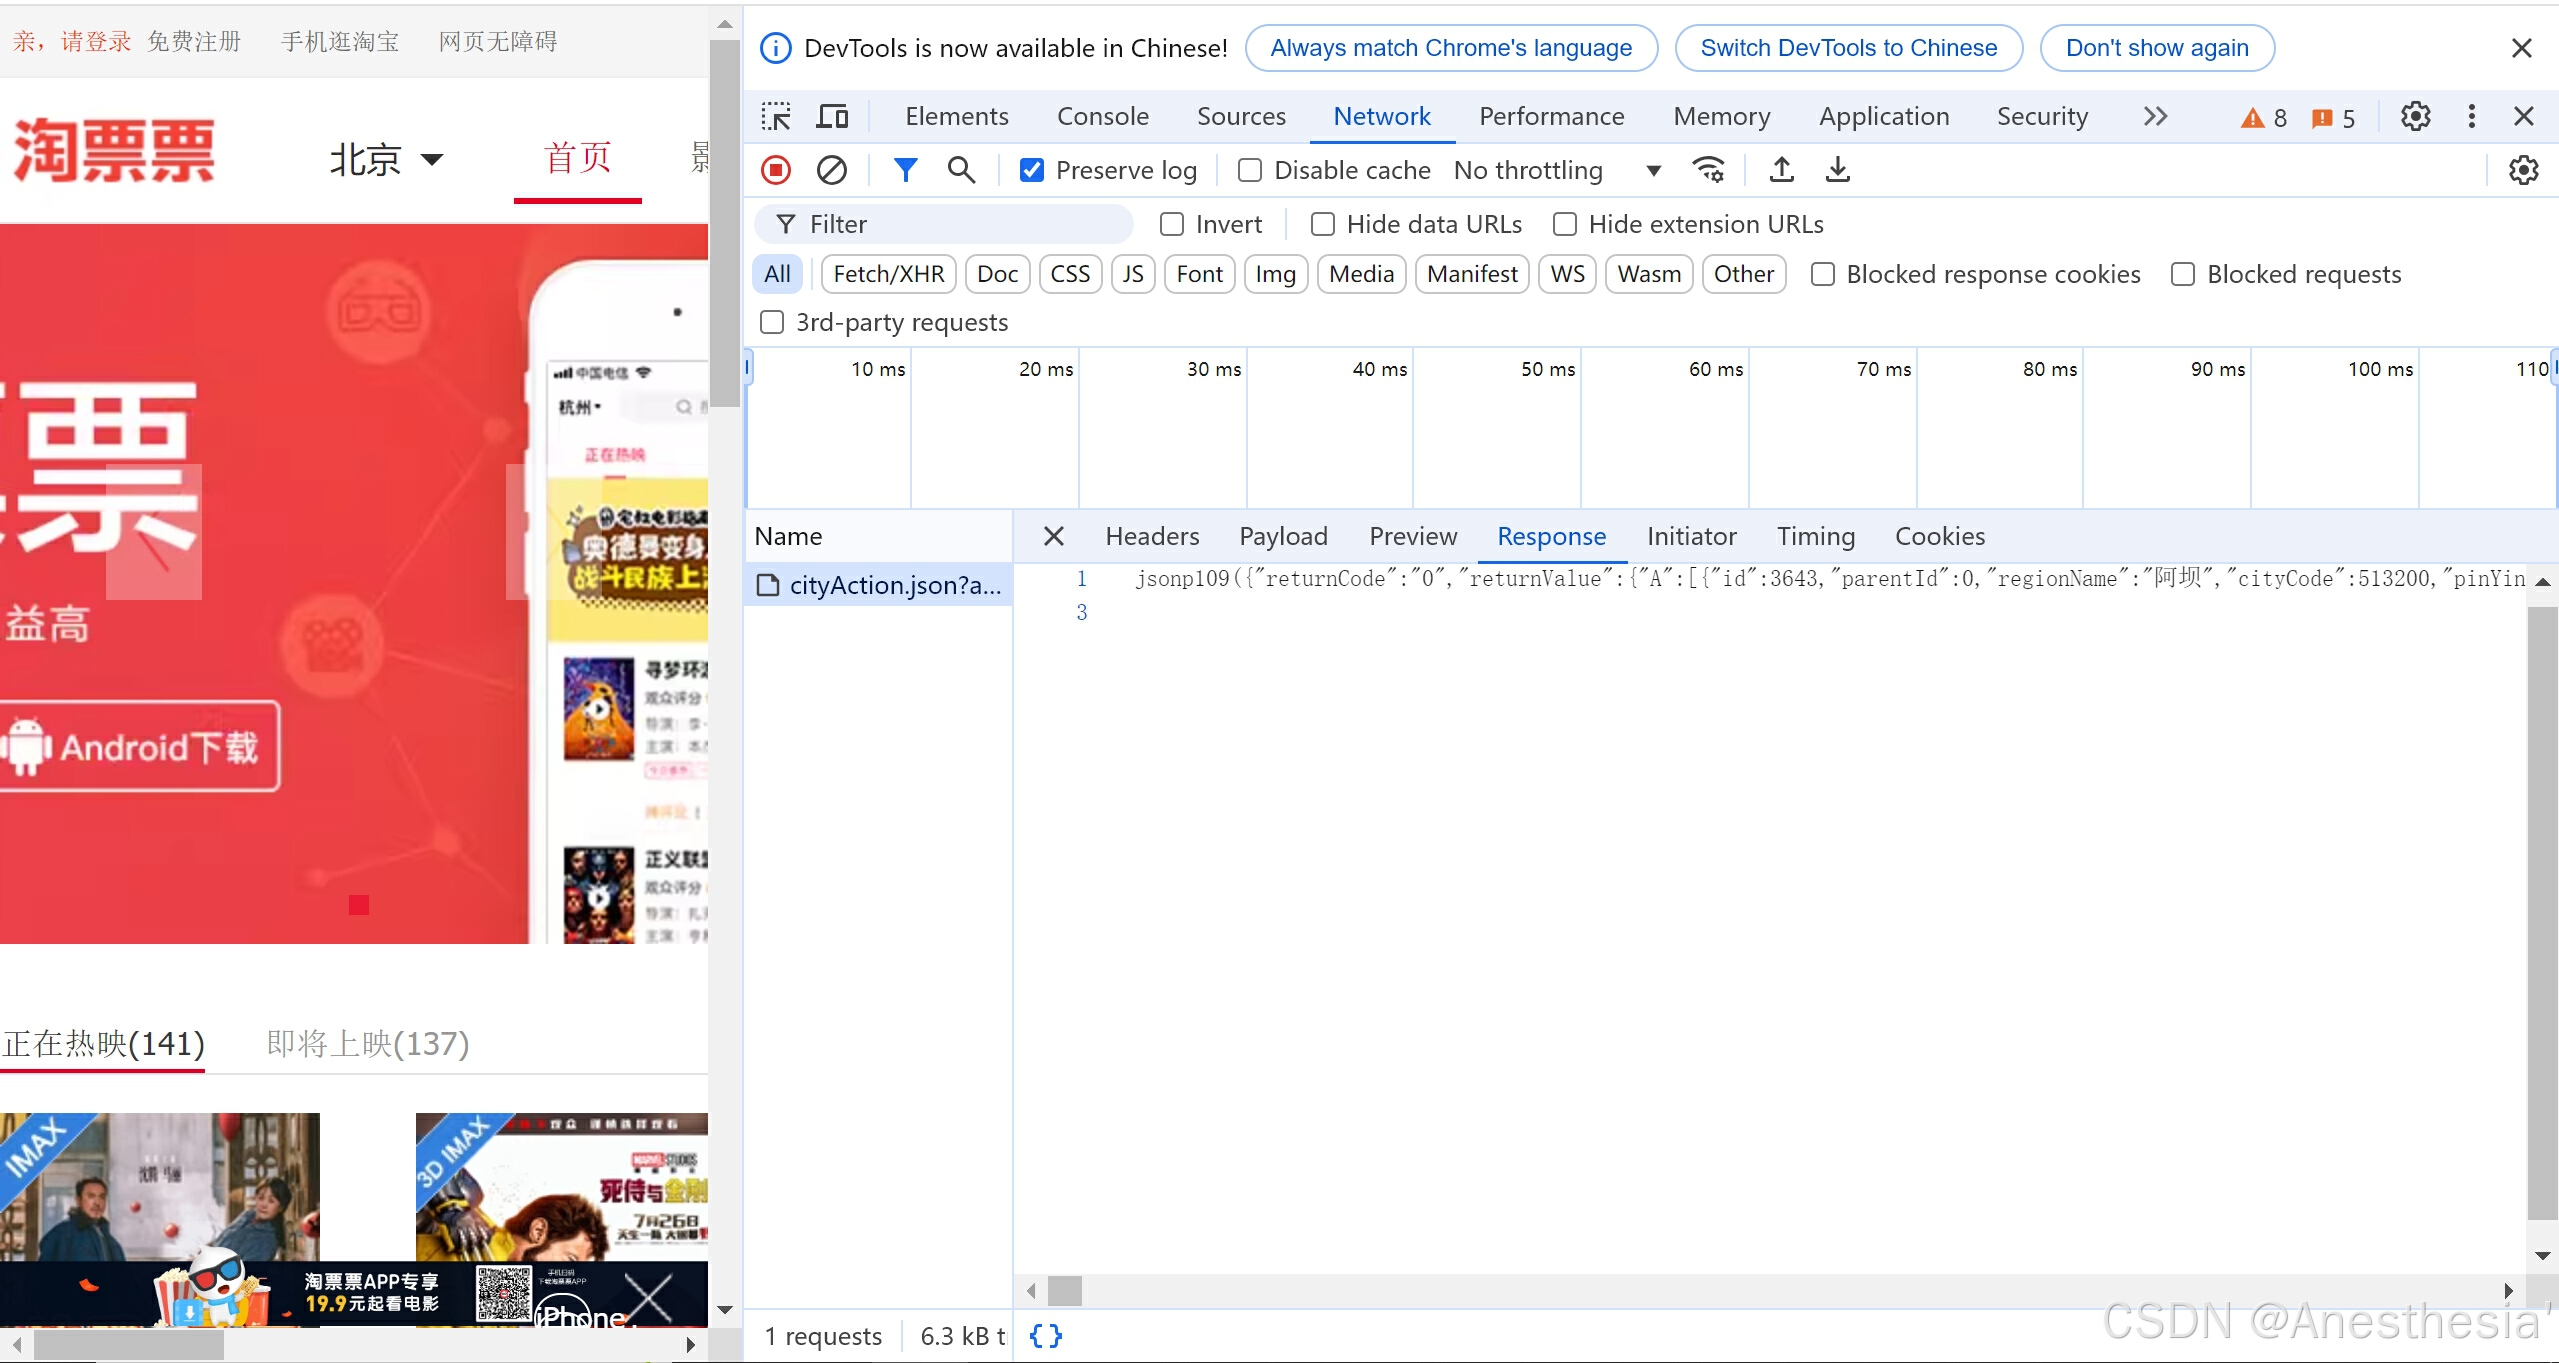Toggle the Disable cache checkbox
The height and width of the screenshot is (1363, 2559).
pos(1249,169)
